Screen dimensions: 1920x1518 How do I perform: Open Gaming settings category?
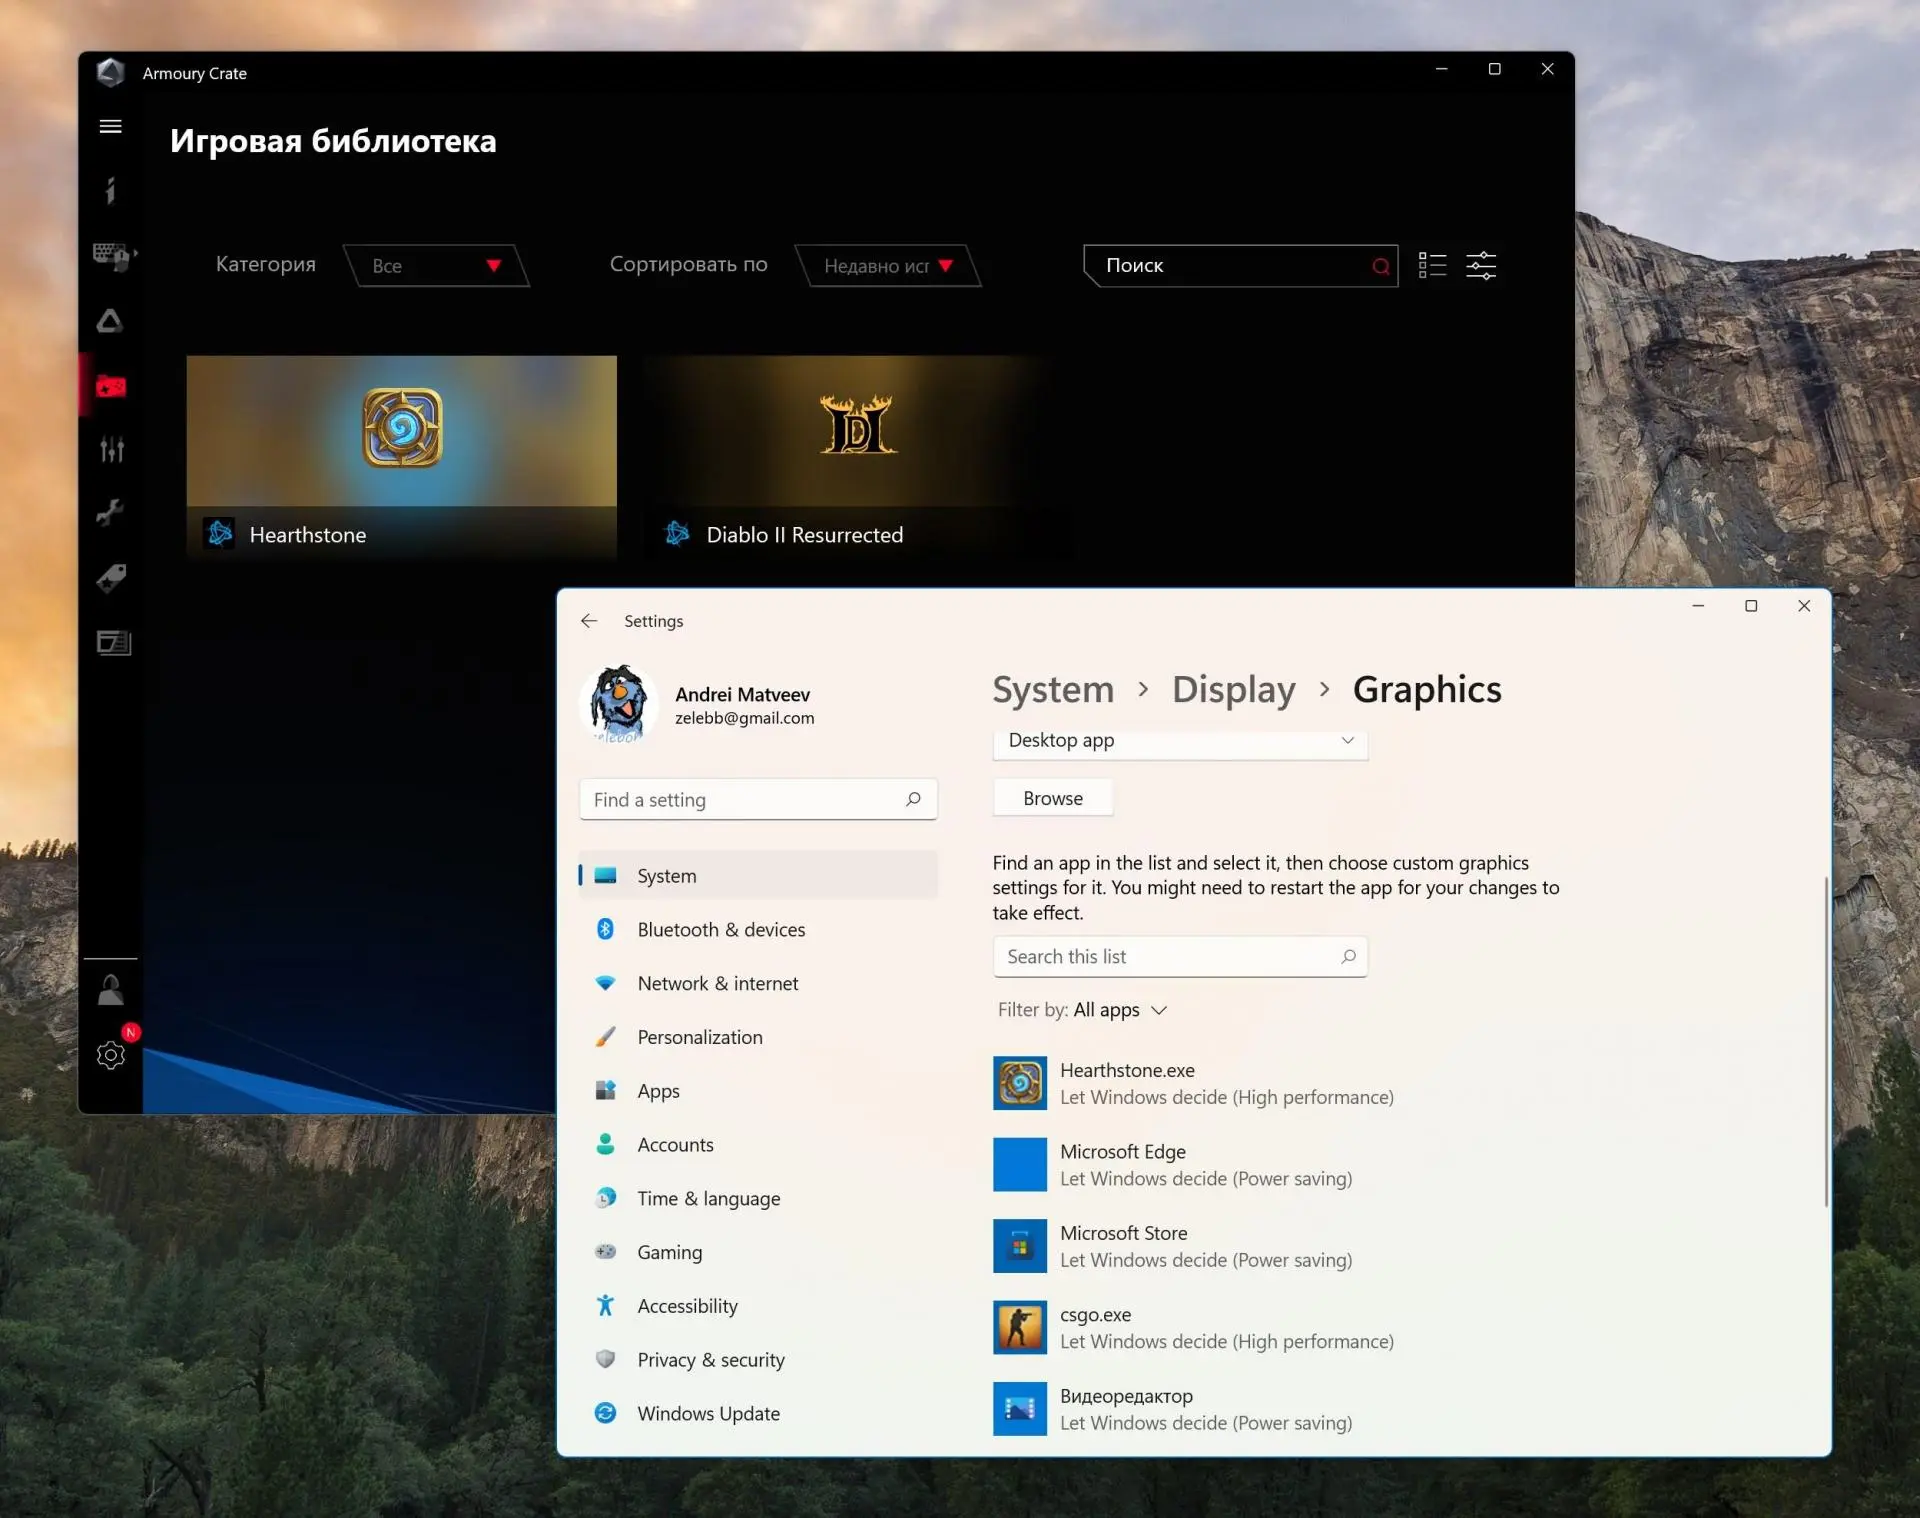point(758,1252)
